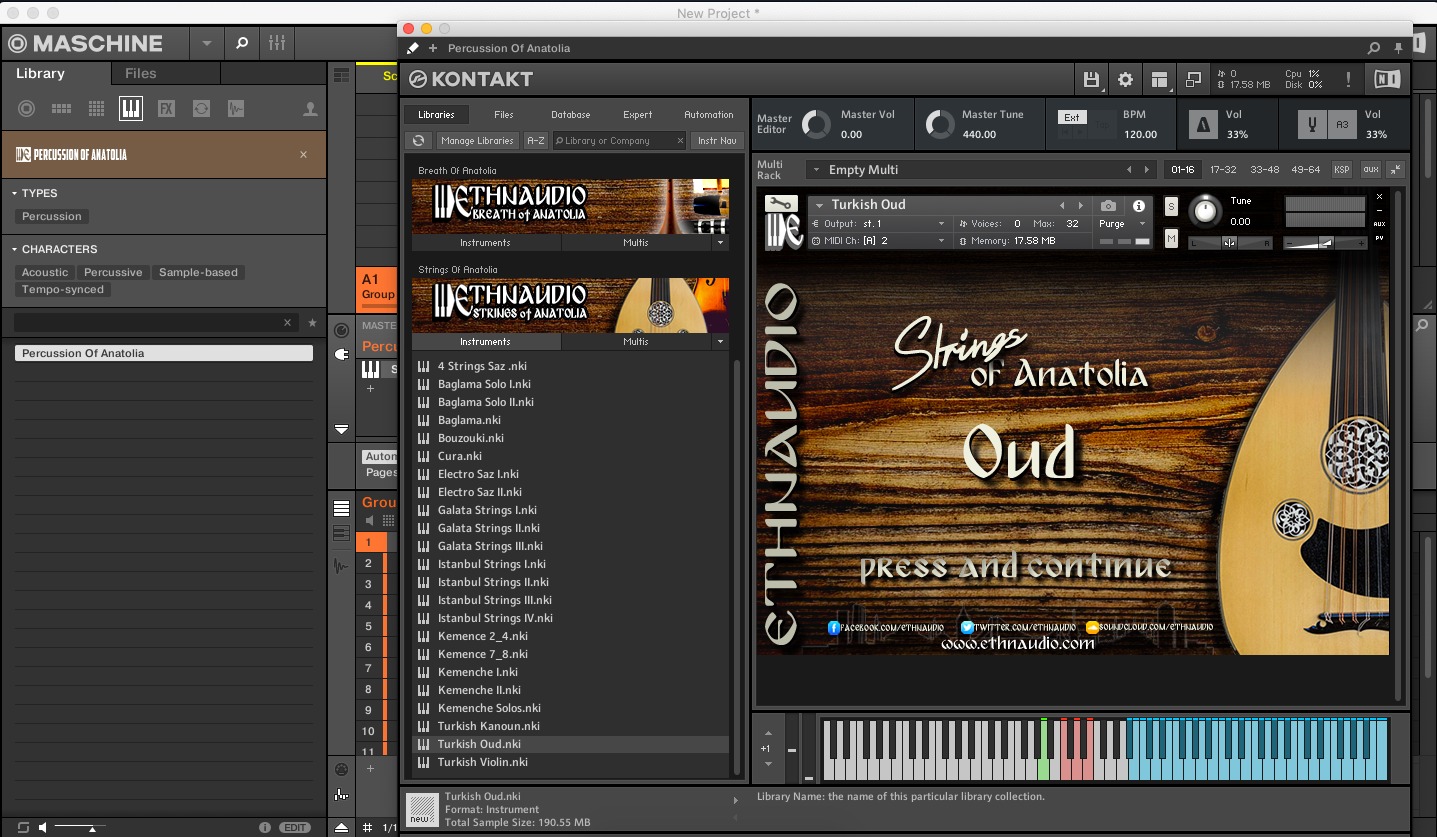This screenshot has height=837, width=1437.
Task: Select the FX browser icon in Maschine
Action: coord(166,109)
